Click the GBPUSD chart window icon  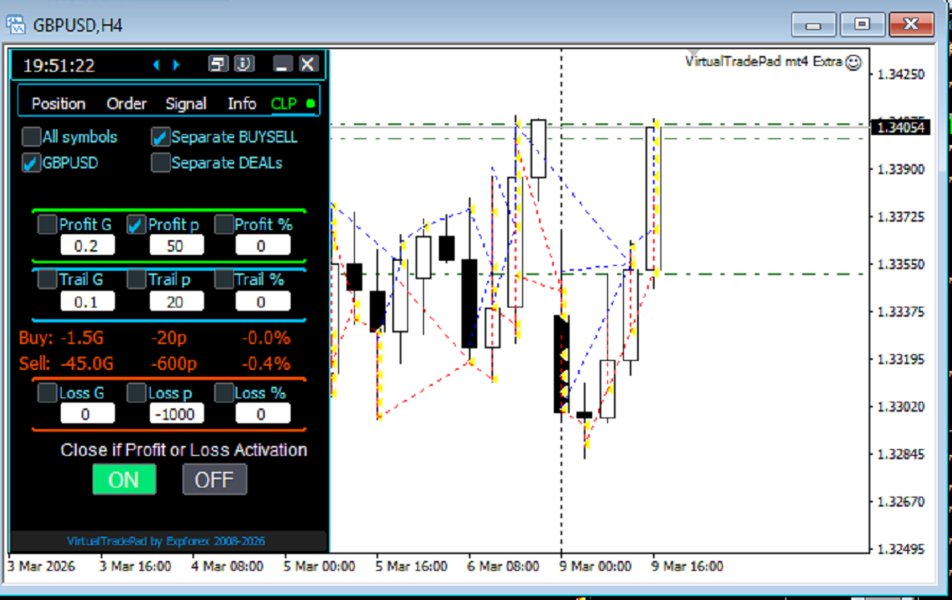(x=16, y=25)
